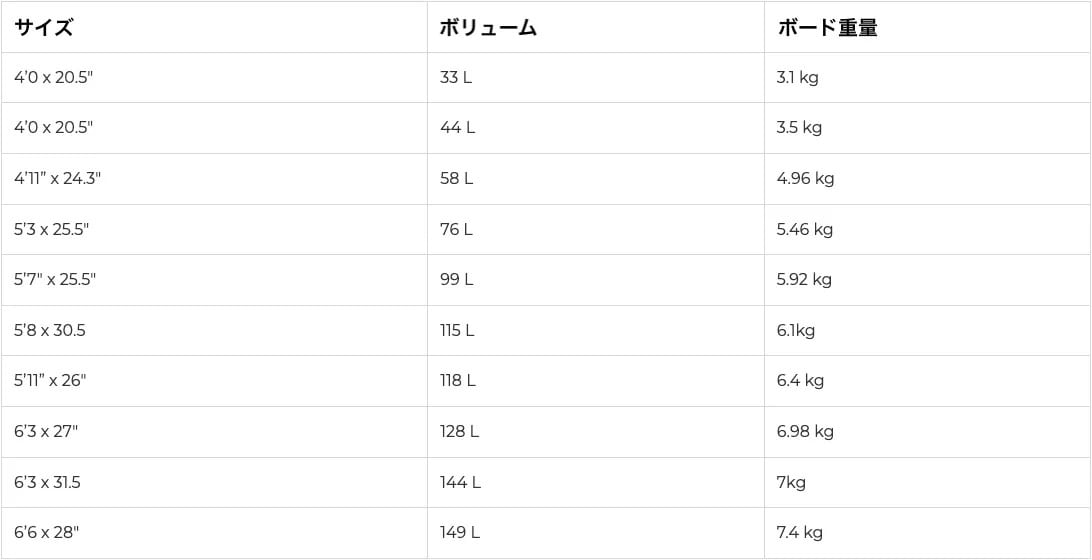Click the 6.1kg weight cell

coord(927,330)
